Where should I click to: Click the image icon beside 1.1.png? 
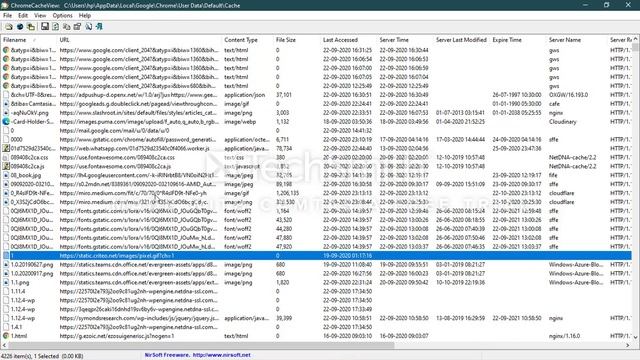click(x=6, y=282)
